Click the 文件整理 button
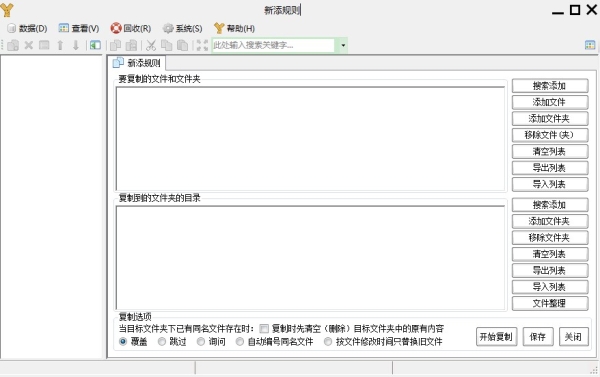 click(x=550, y=304)
